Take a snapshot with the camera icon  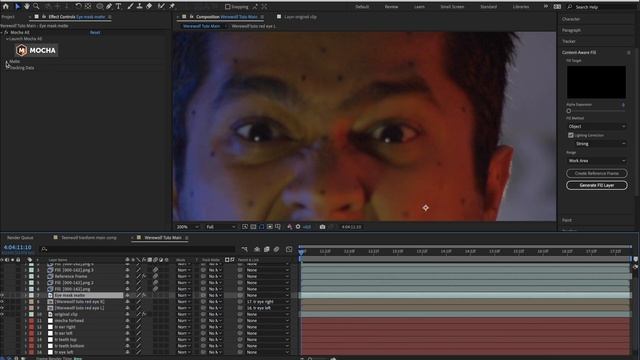pyautogui.click(x=322, y=227)
